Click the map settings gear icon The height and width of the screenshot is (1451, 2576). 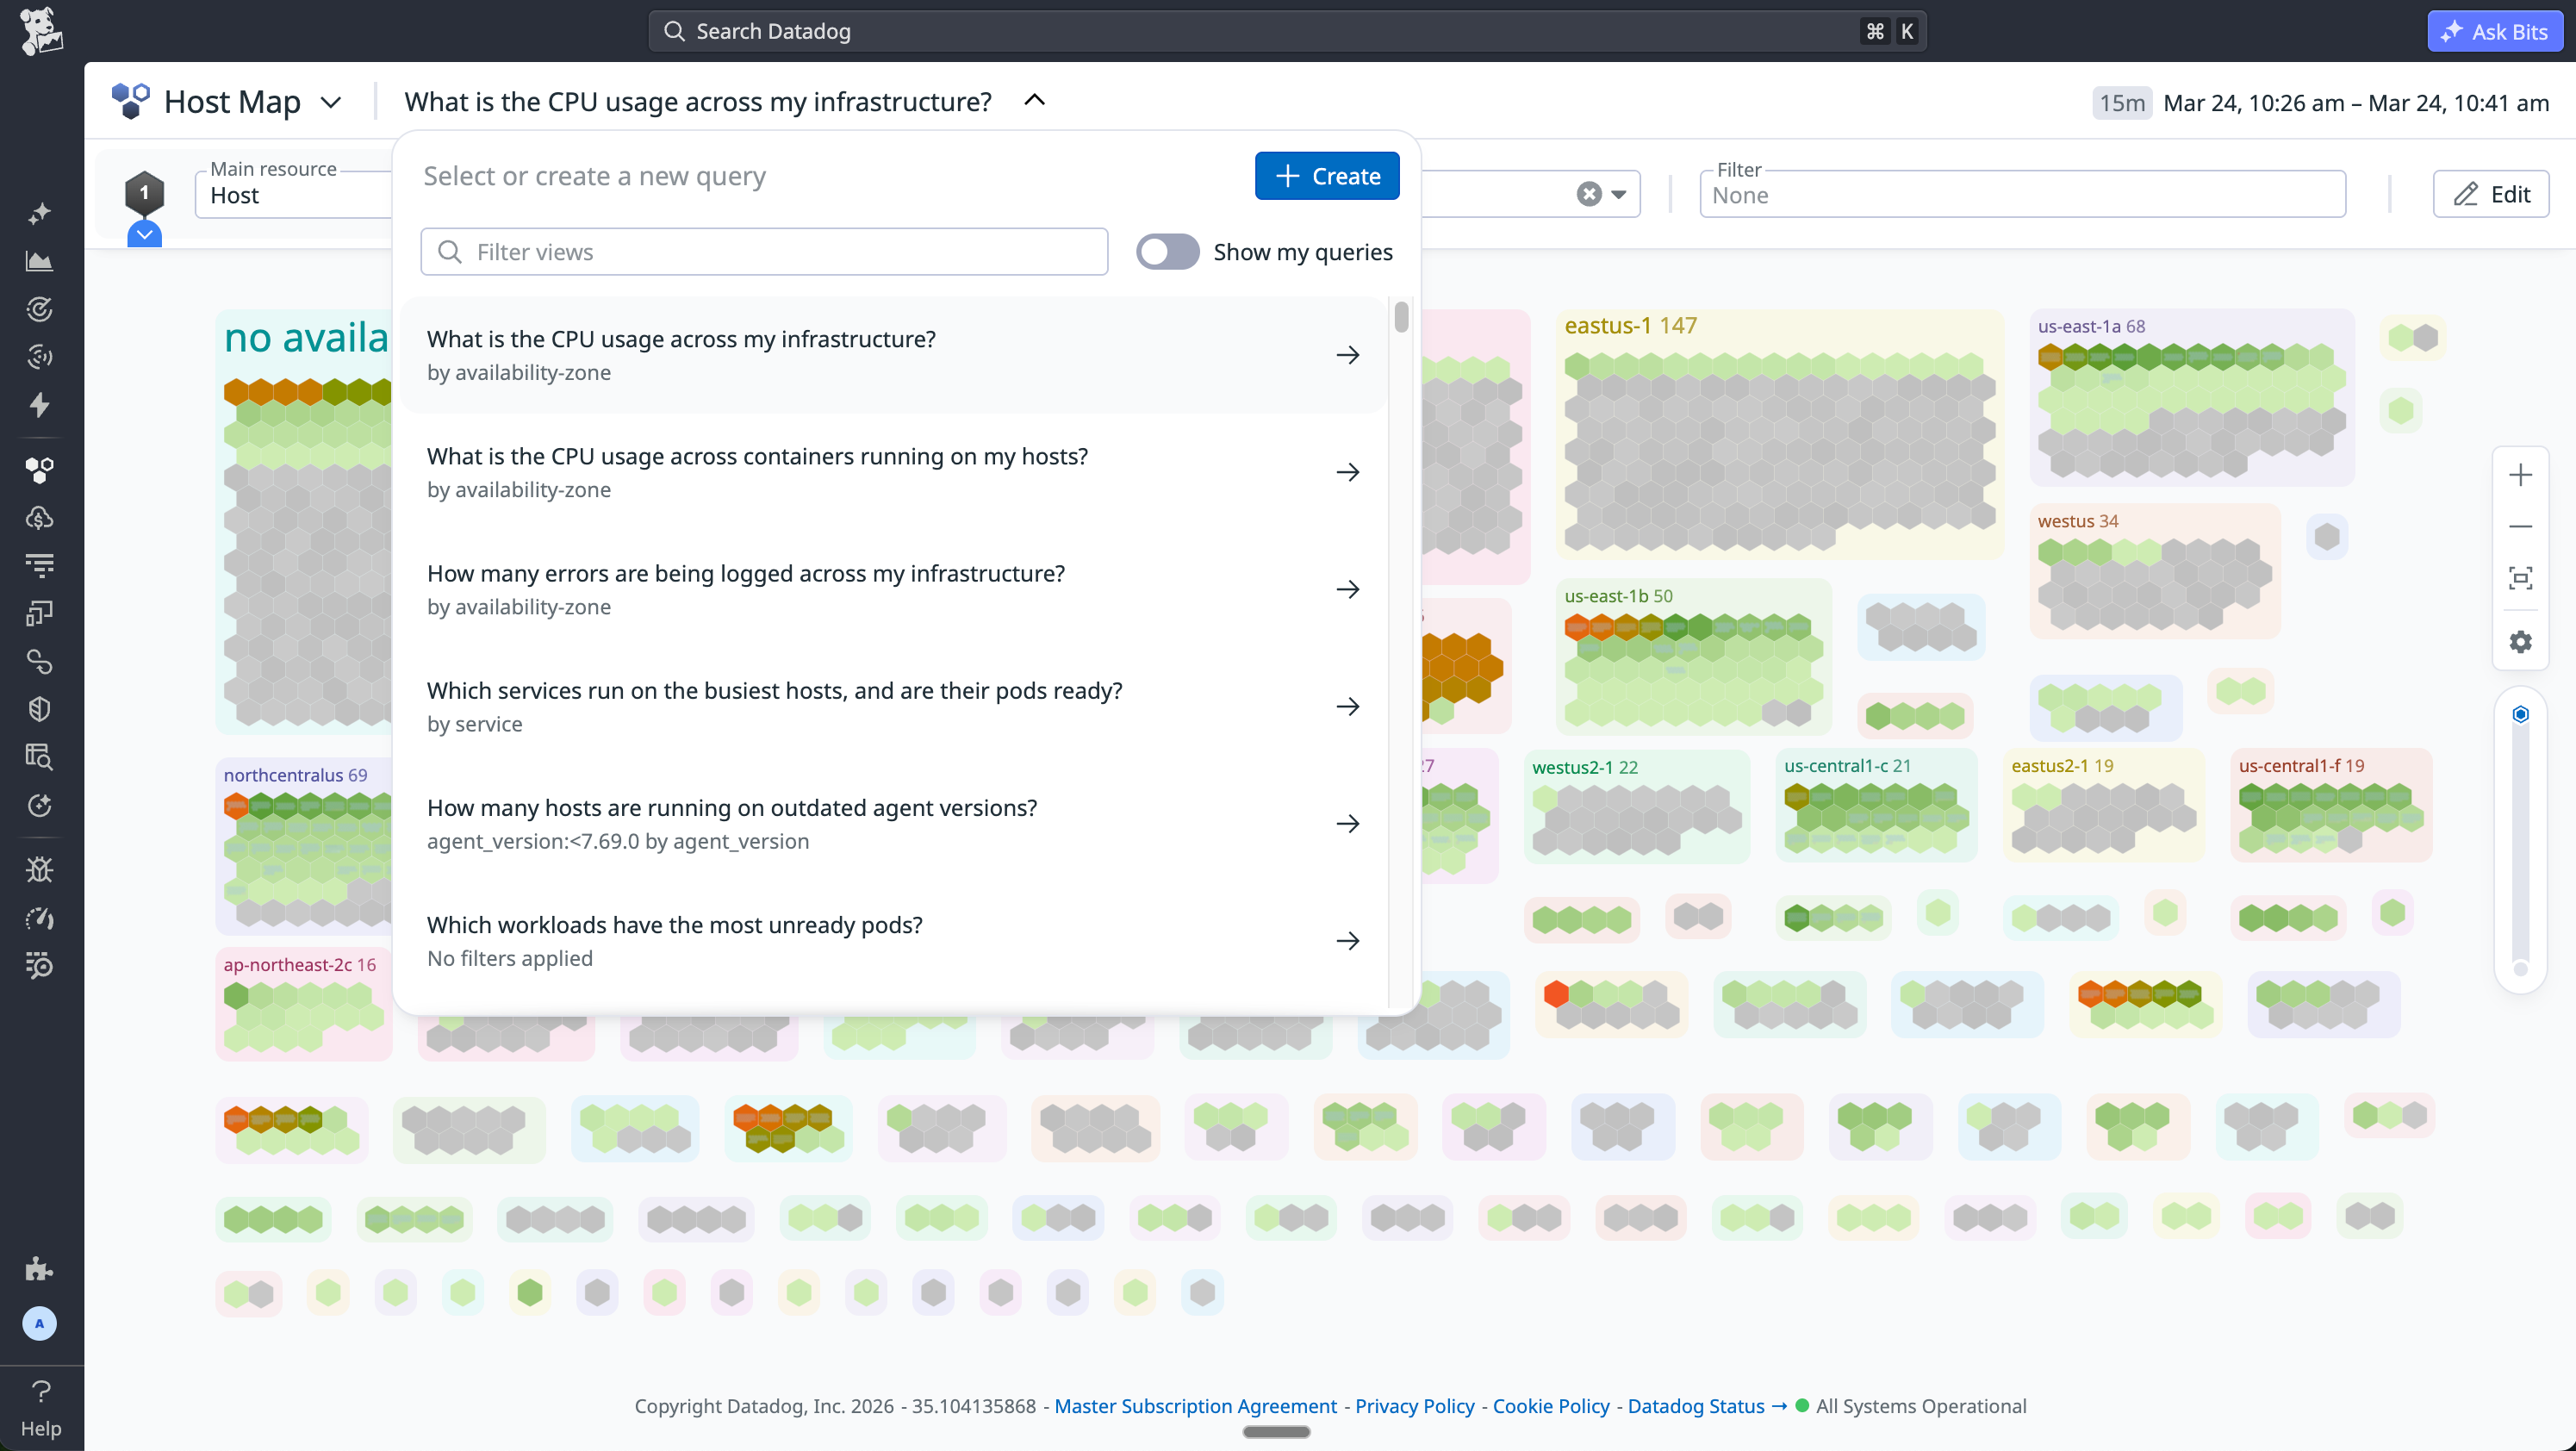pyautogui.click(x=2520, y=641)
